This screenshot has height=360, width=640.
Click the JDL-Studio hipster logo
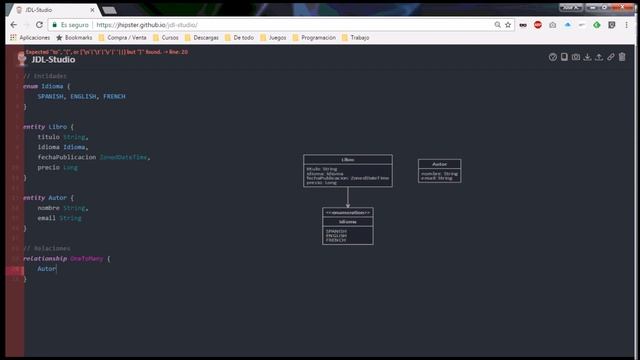click(x=22, y=59)
